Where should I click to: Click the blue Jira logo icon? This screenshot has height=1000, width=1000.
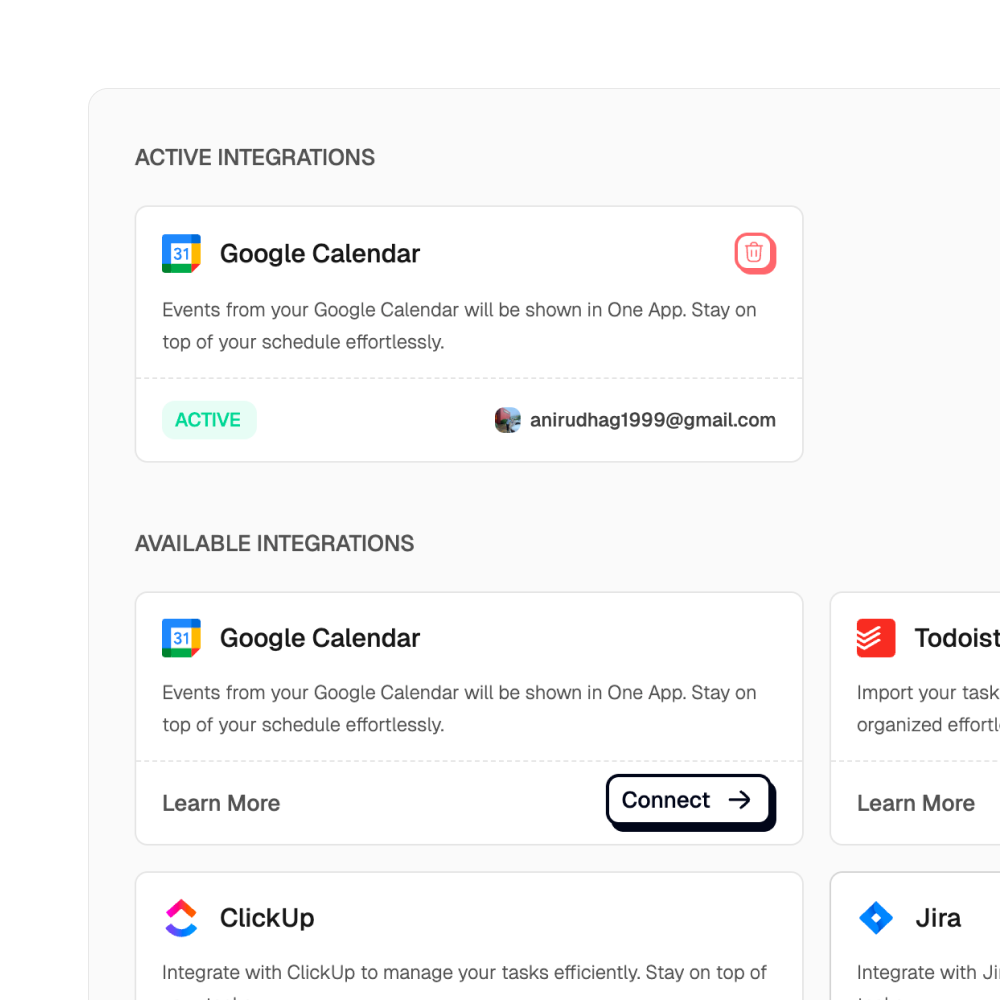tap(876, 918)
